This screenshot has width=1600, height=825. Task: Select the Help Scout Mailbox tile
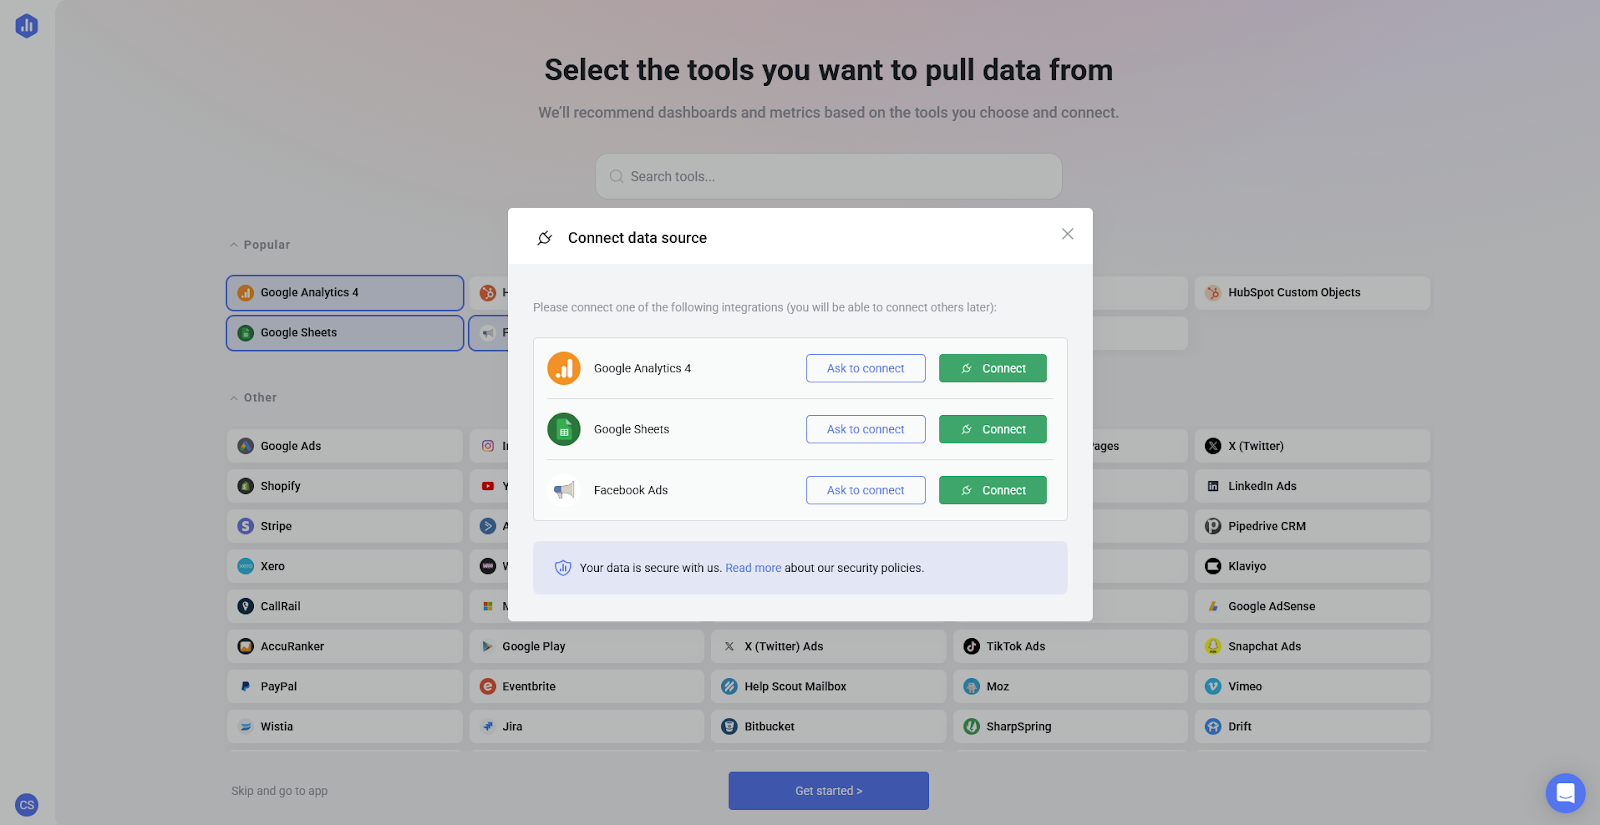pos(829,686)
